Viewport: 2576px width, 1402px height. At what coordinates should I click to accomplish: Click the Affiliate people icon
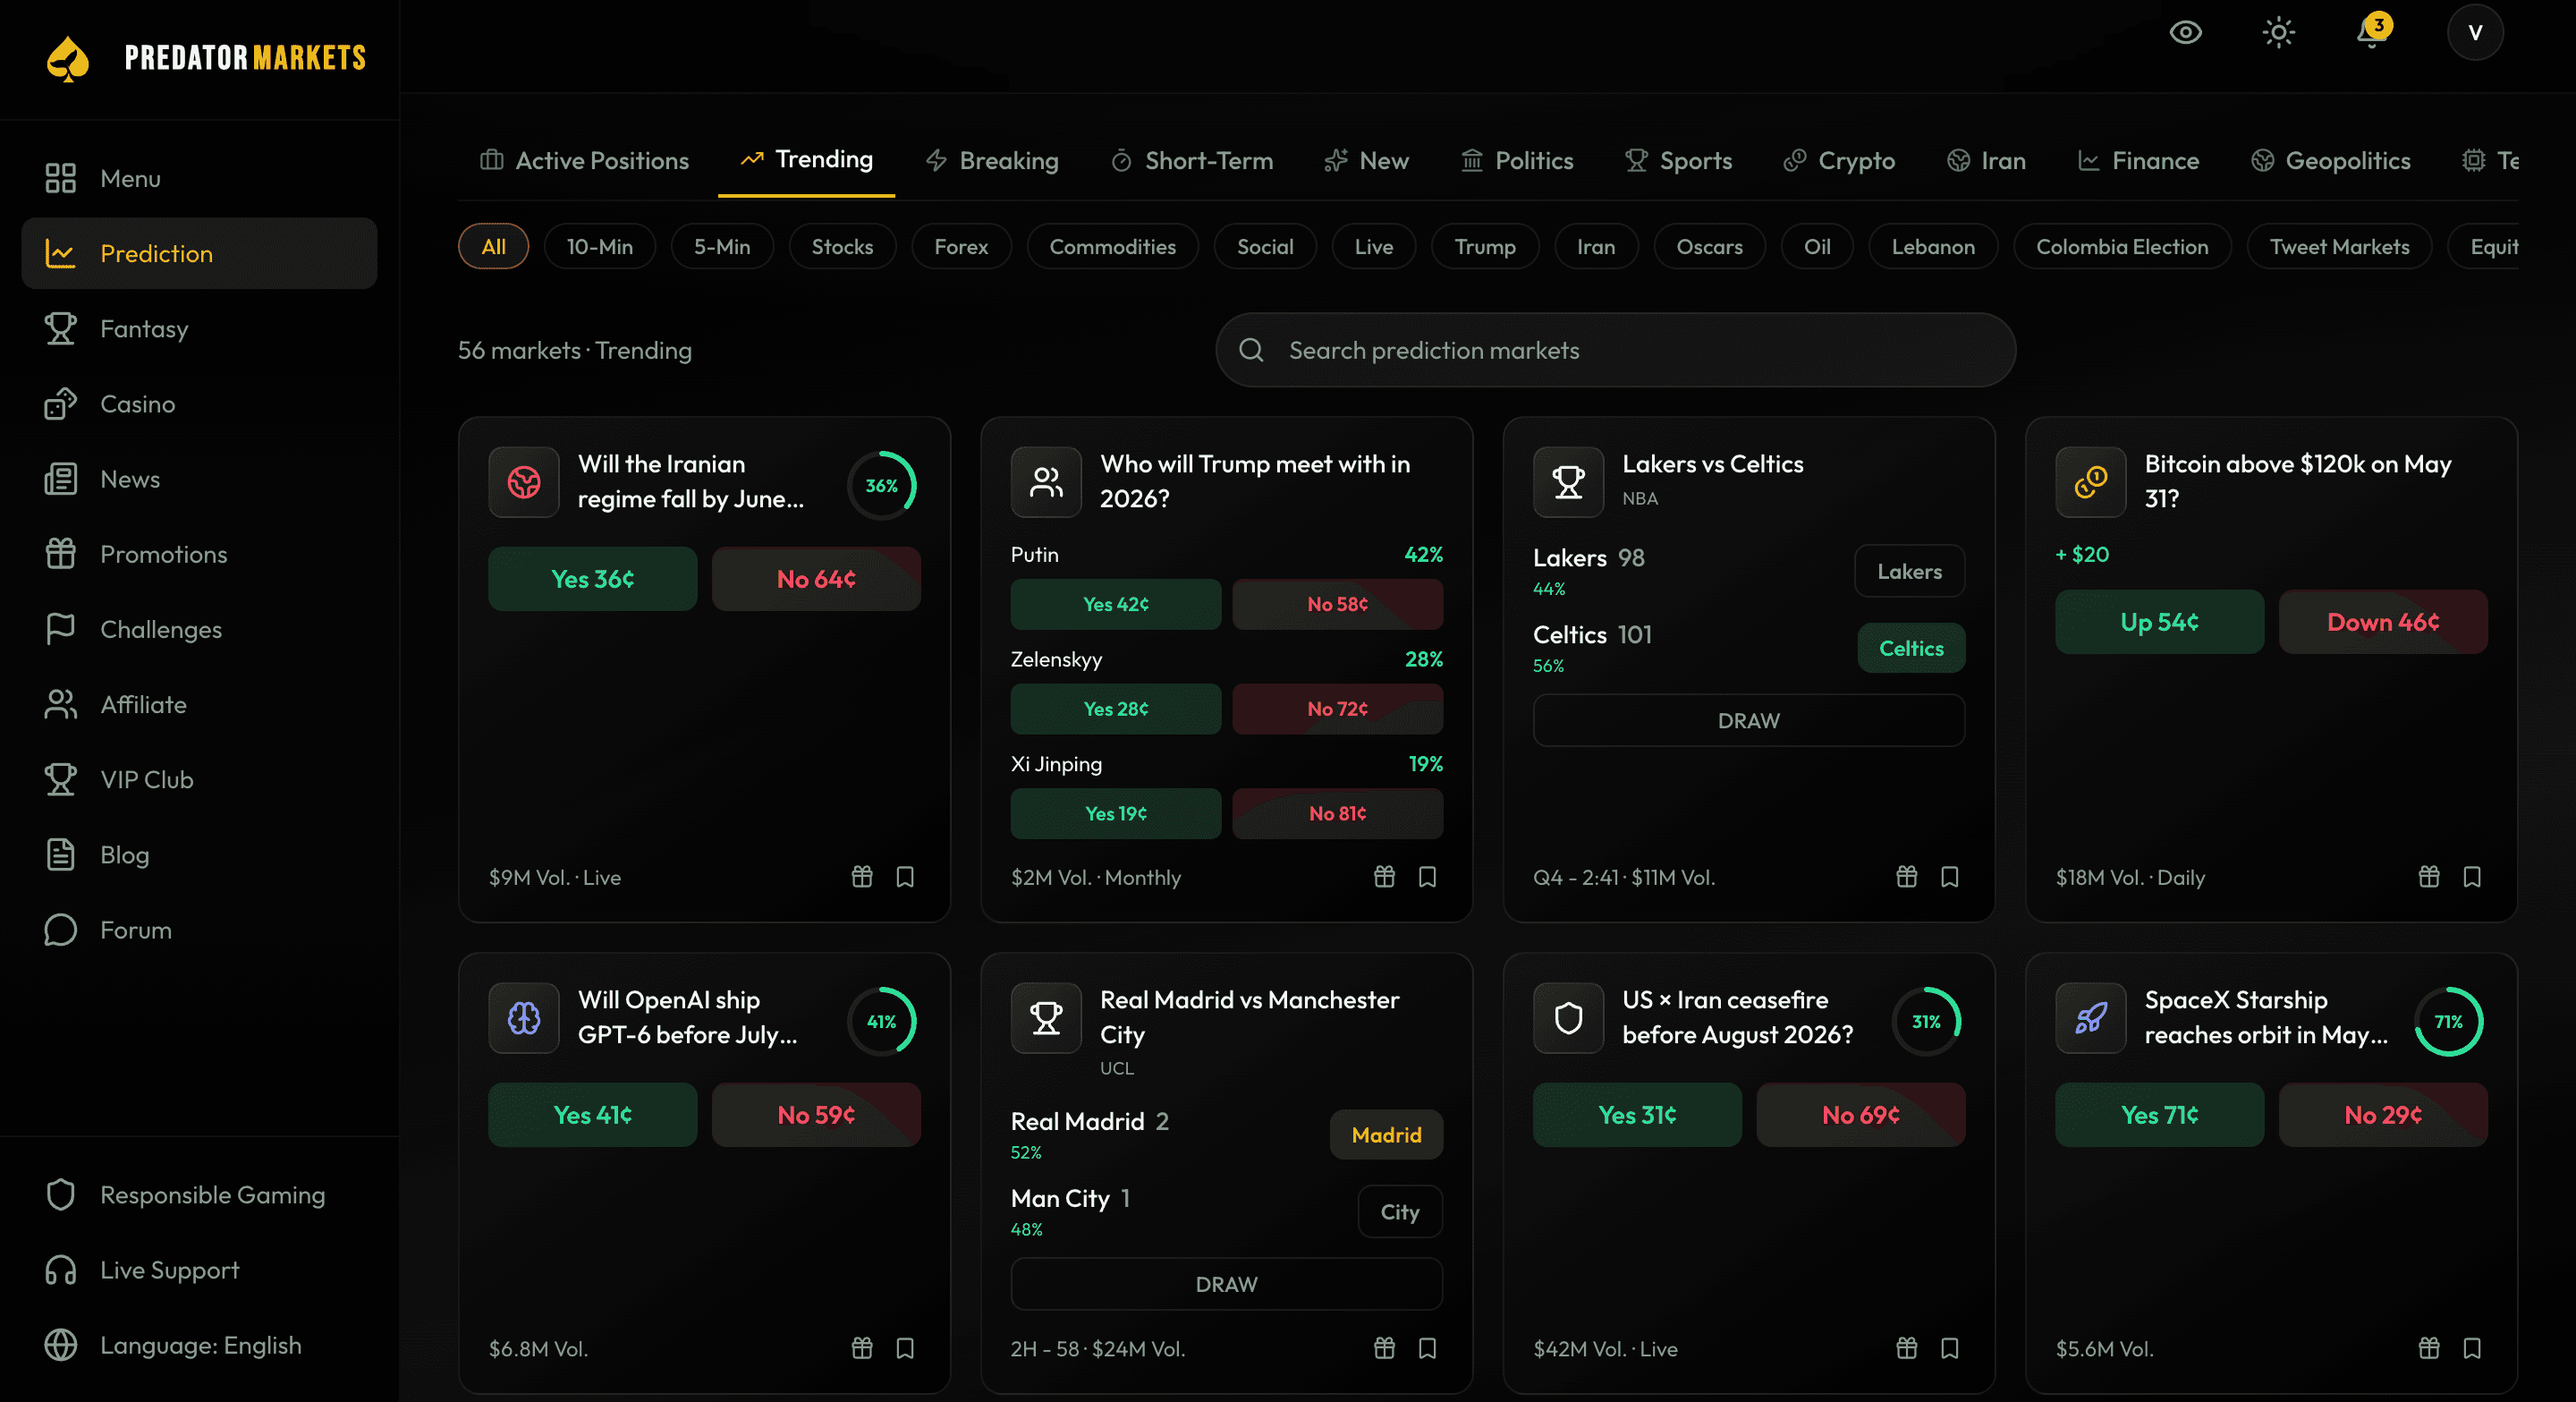60,704
